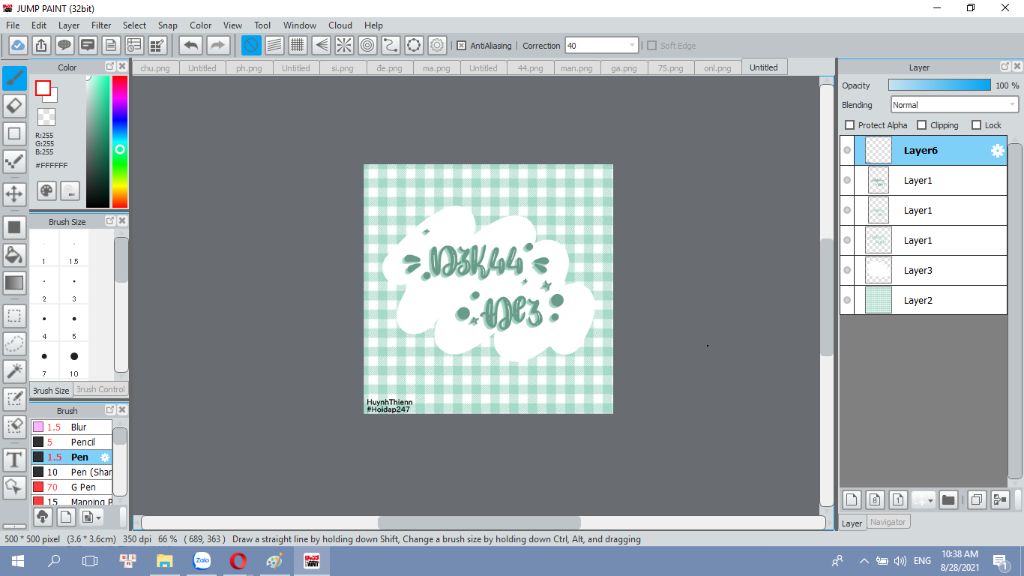
Task: Open File Explorer from the taskbar
Action: [x=165, y=561]
